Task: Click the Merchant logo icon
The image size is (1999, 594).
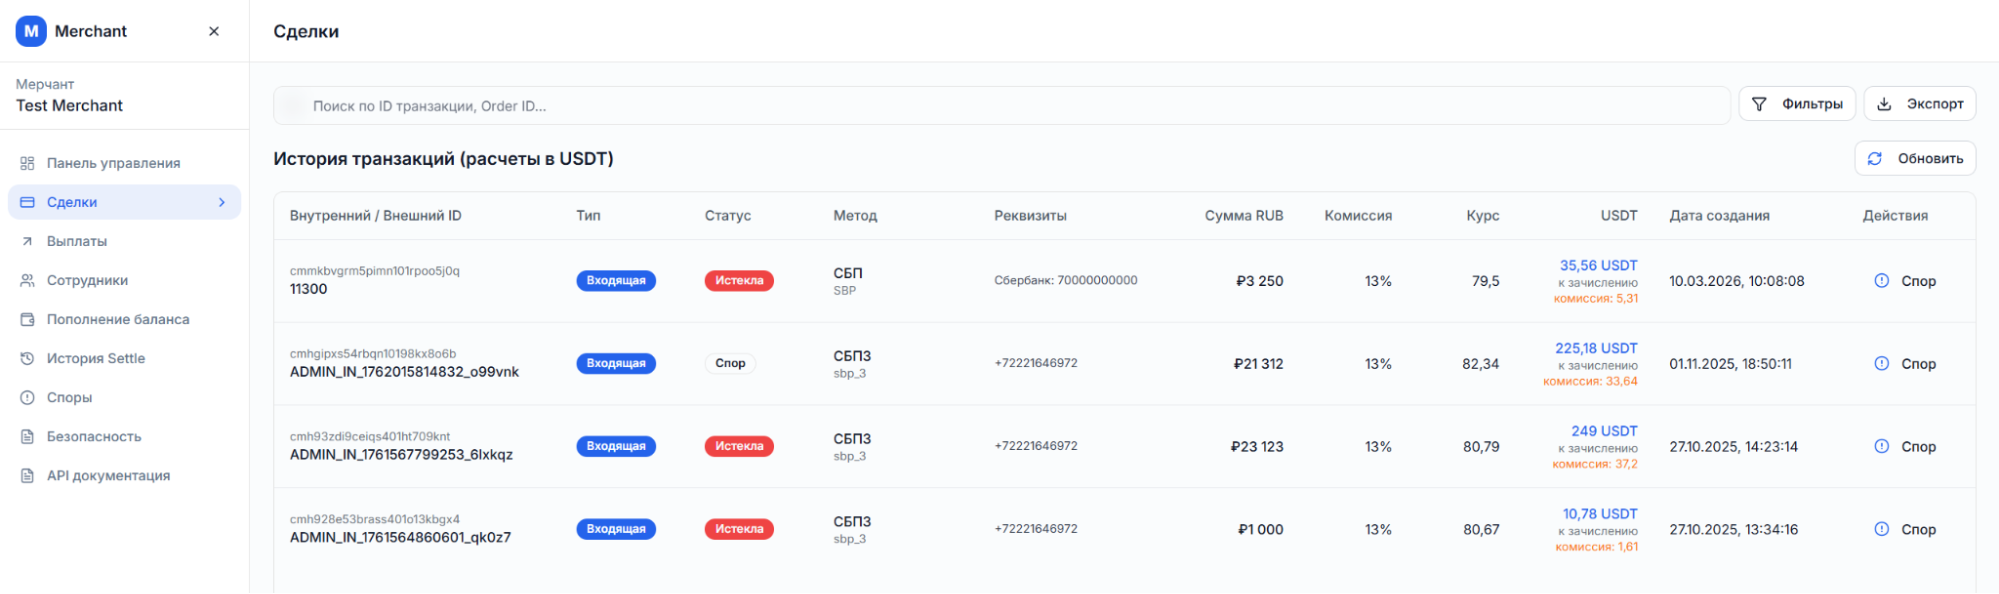Action: coord(31,31)
